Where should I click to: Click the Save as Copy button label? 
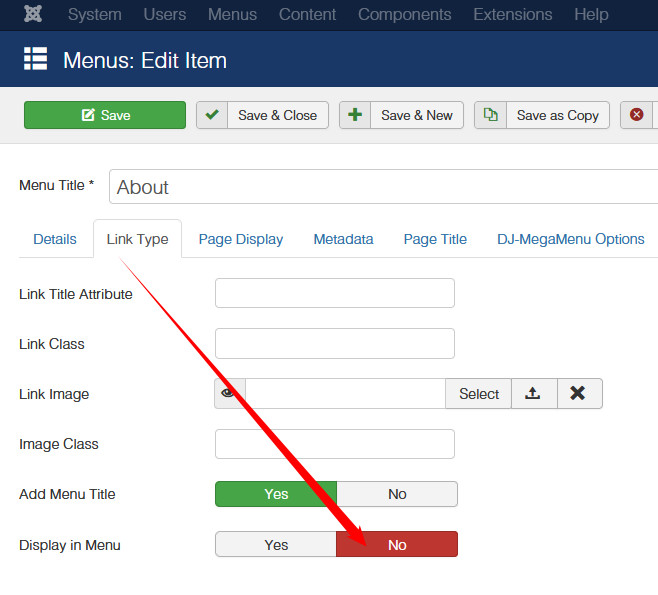coord(558,115)
